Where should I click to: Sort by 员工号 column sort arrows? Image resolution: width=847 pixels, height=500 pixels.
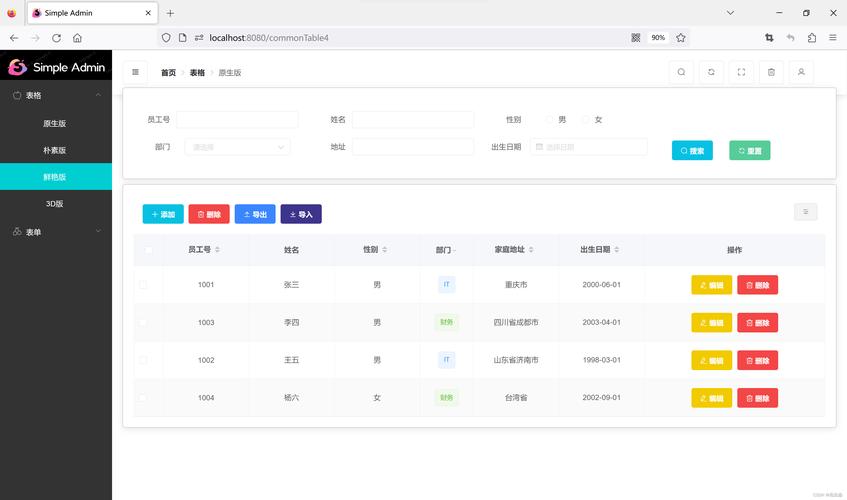click(217, 249)
